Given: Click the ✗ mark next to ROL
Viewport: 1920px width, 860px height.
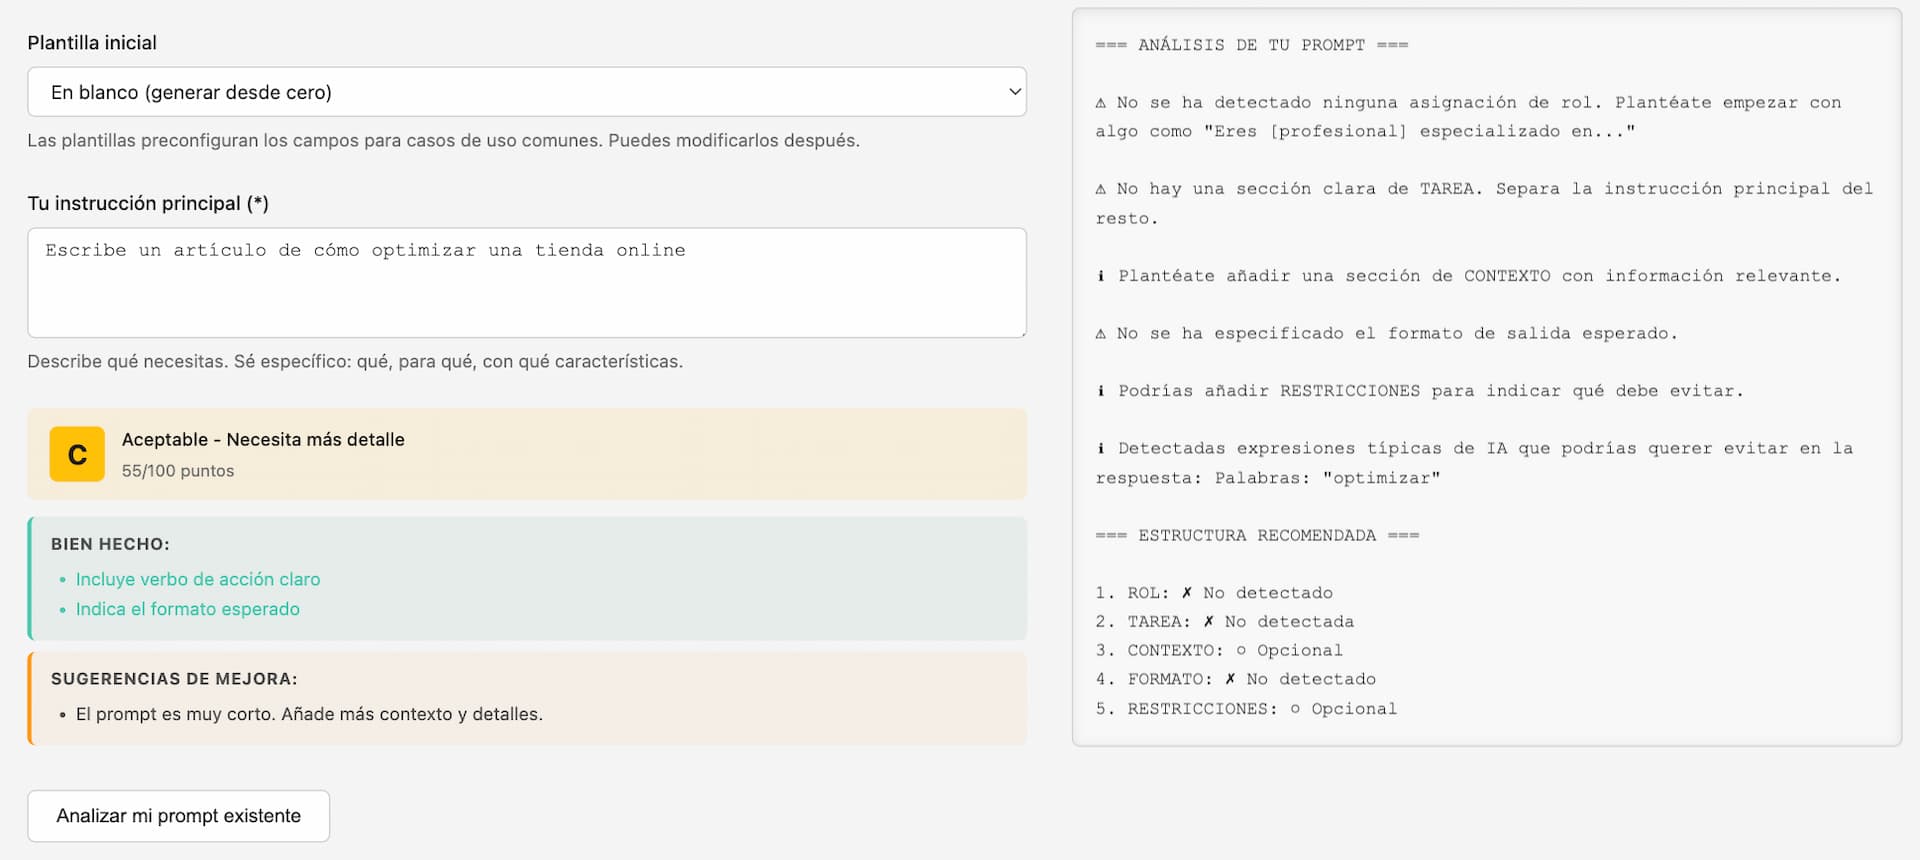Looking at the screenshot, I should pyautogui.click(x=1187, y=593).
